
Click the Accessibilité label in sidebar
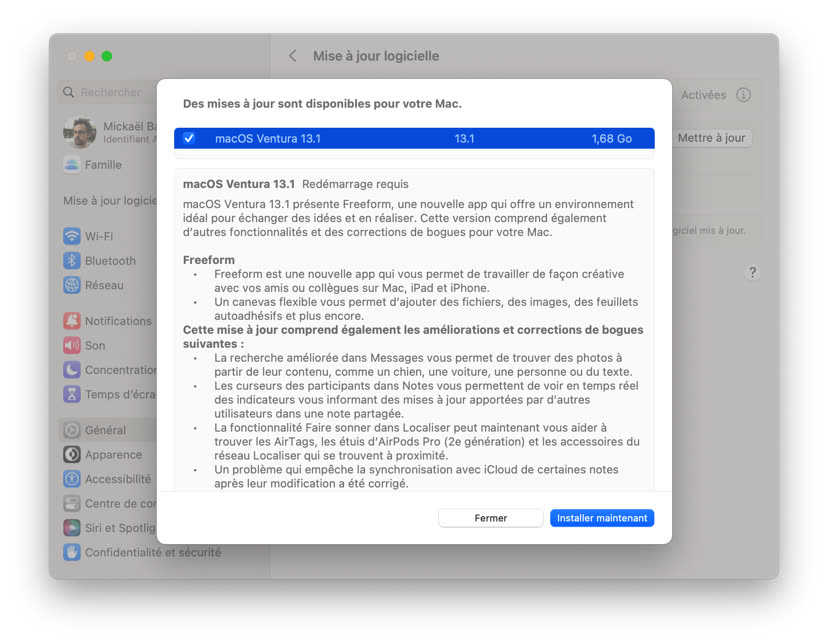click(x=118, y=479)
